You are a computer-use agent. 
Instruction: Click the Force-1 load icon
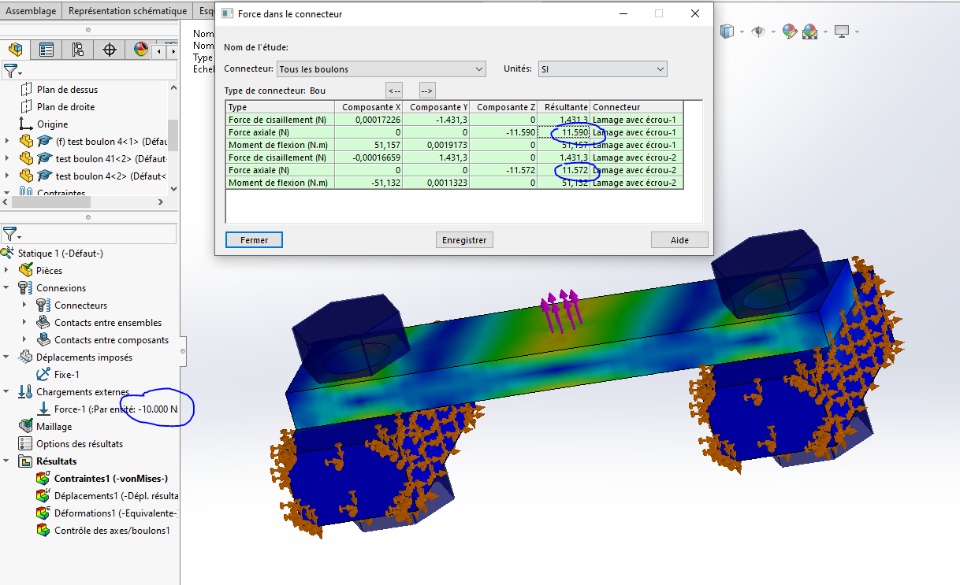tap(44, 409)
